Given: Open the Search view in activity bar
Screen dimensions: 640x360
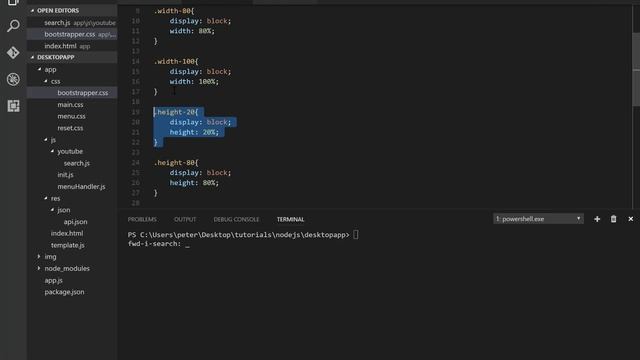Looking at the screenshot, I should (x=13, y=26).
